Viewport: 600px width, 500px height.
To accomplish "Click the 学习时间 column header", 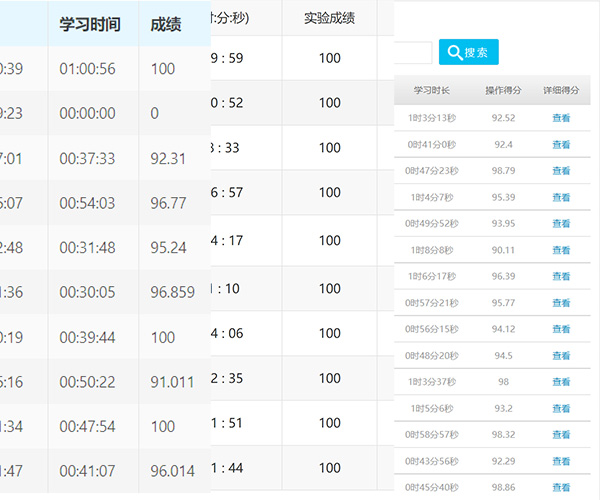I will point(87,23).
